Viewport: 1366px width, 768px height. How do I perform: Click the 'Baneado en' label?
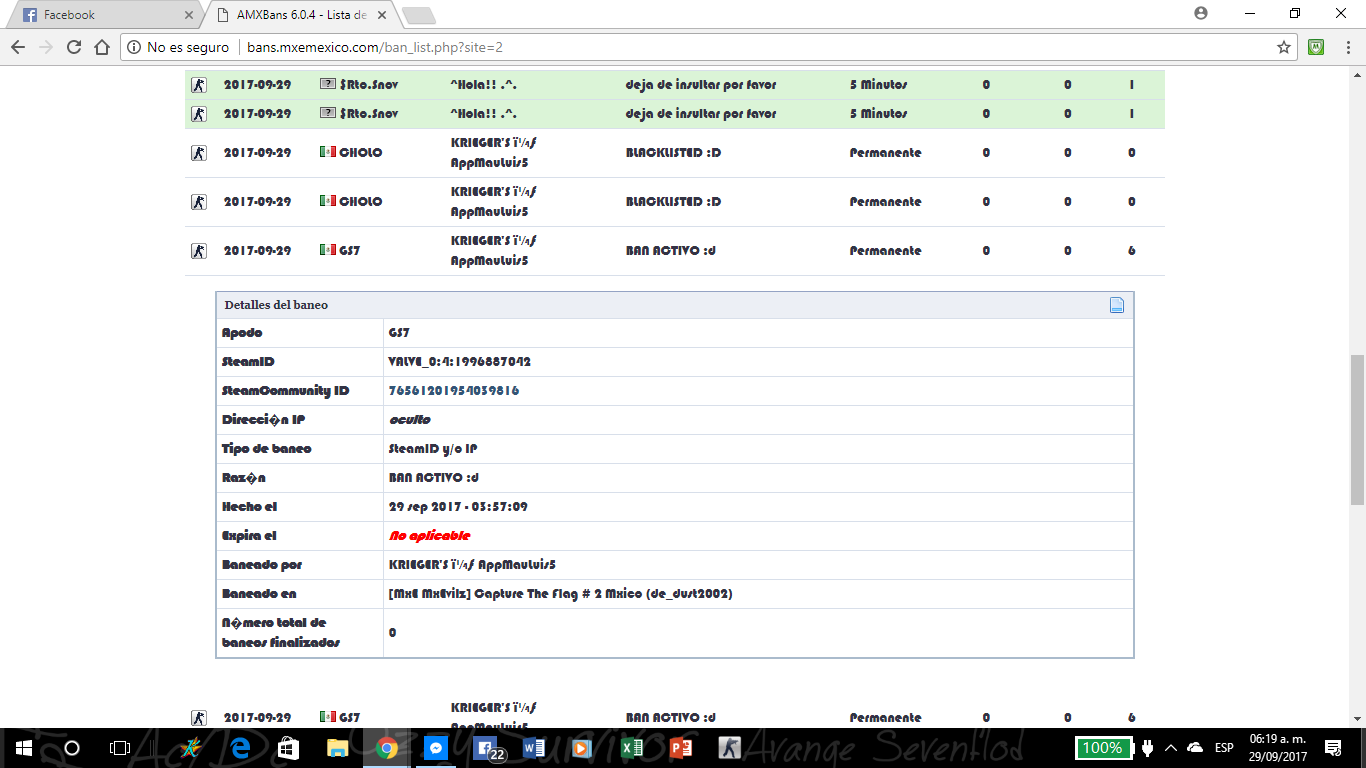point(259,594)
